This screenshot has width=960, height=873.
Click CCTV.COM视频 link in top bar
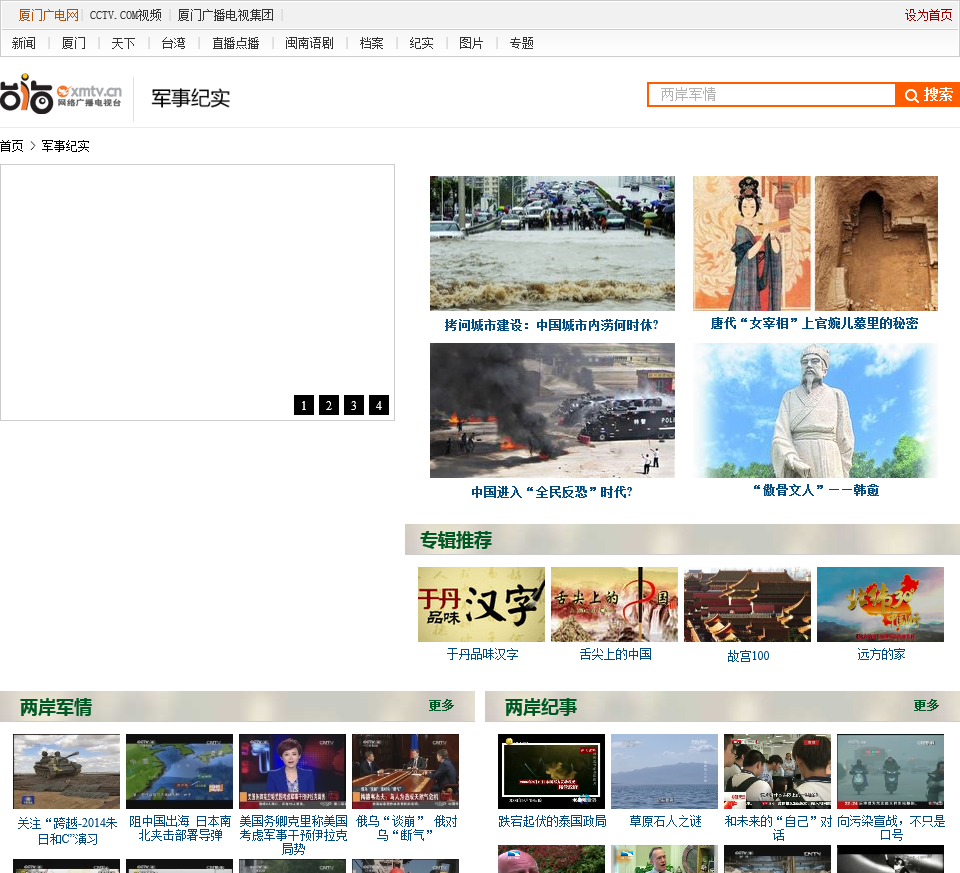[125, 15]
